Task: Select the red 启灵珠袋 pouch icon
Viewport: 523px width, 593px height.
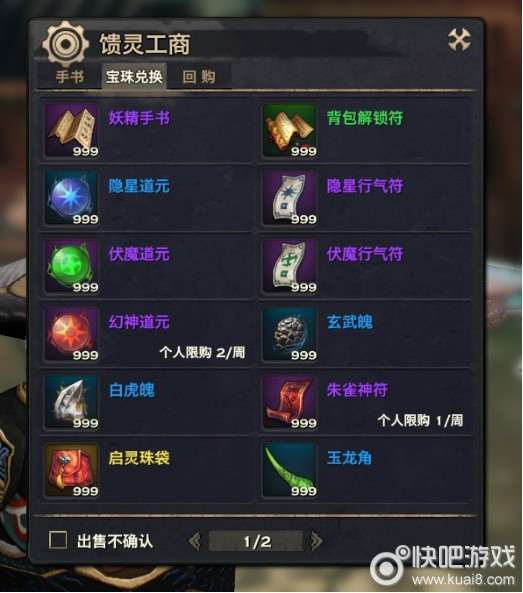Action: [x=72, y=470]
